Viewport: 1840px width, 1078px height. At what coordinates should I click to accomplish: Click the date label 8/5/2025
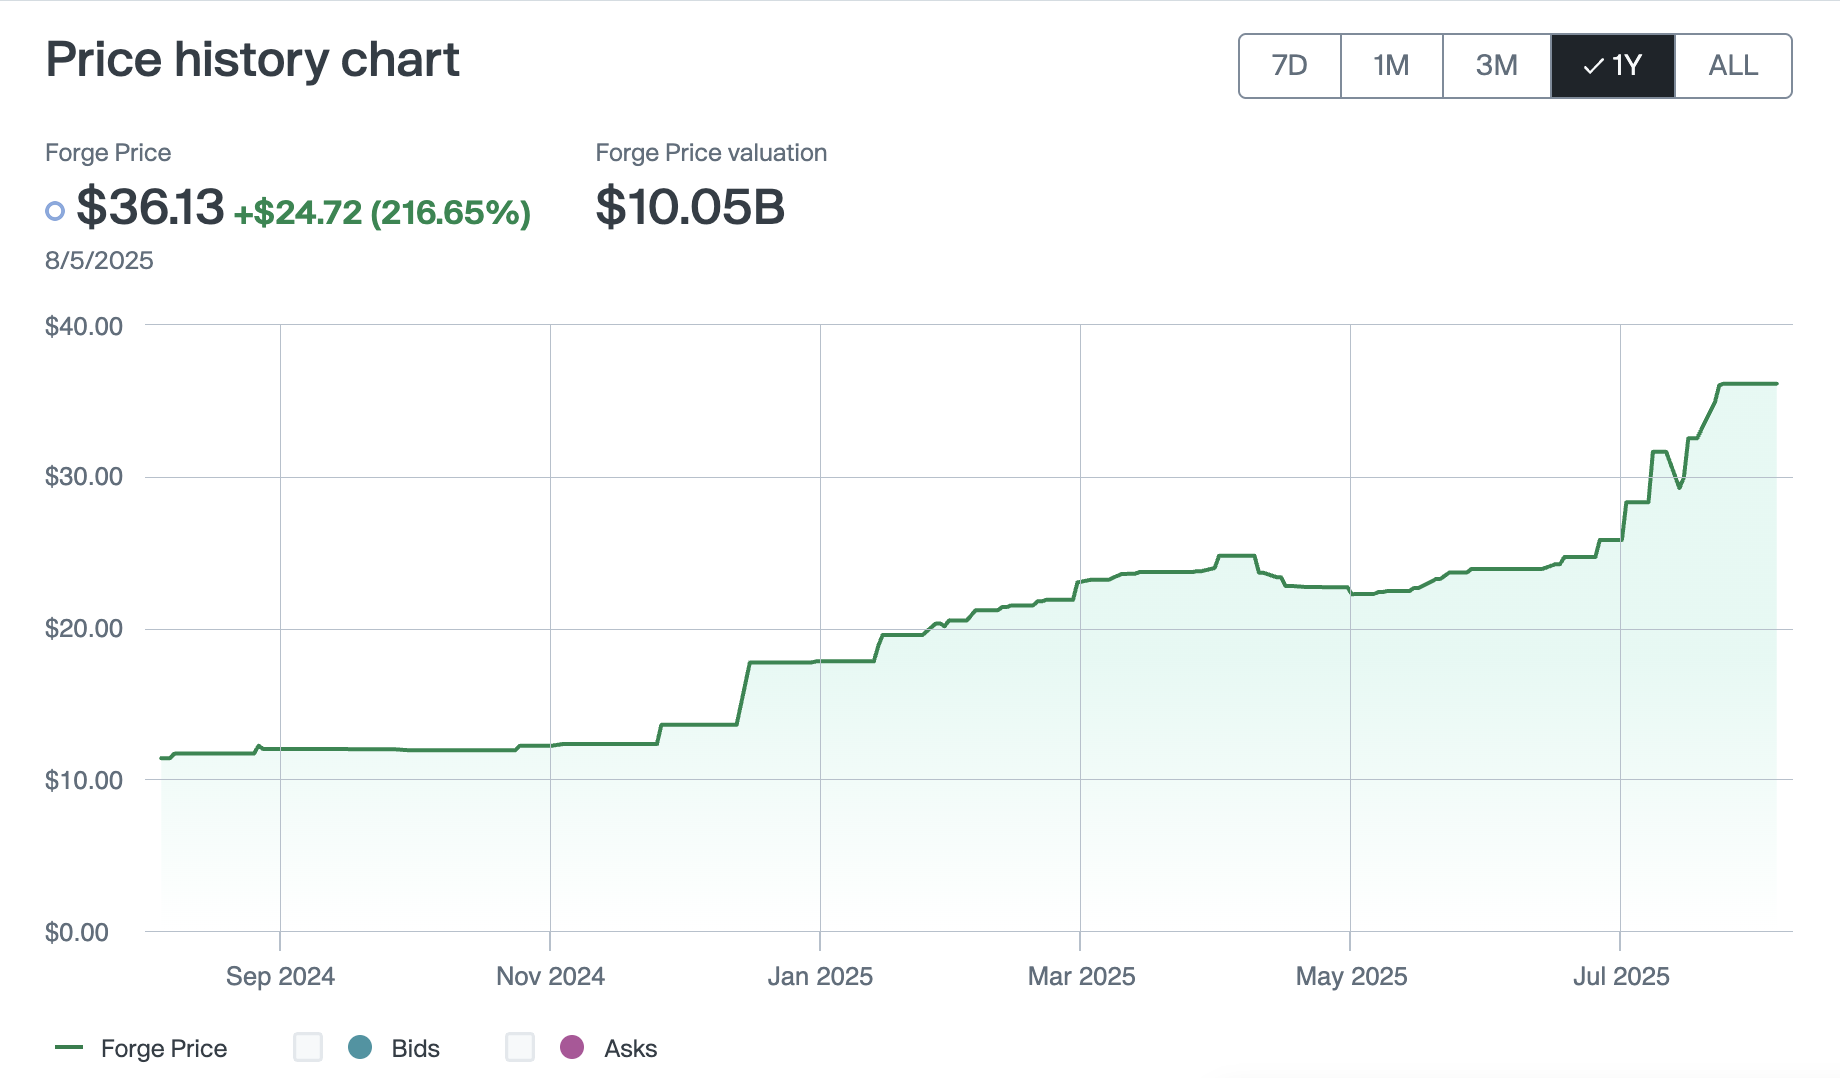[x=99, y=260]
